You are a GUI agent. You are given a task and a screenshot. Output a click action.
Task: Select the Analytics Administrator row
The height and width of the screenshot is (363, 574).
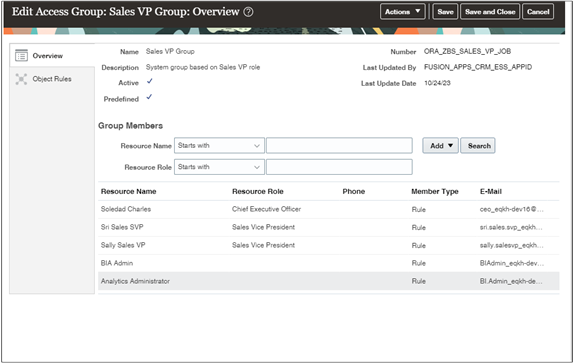point(328,281)
